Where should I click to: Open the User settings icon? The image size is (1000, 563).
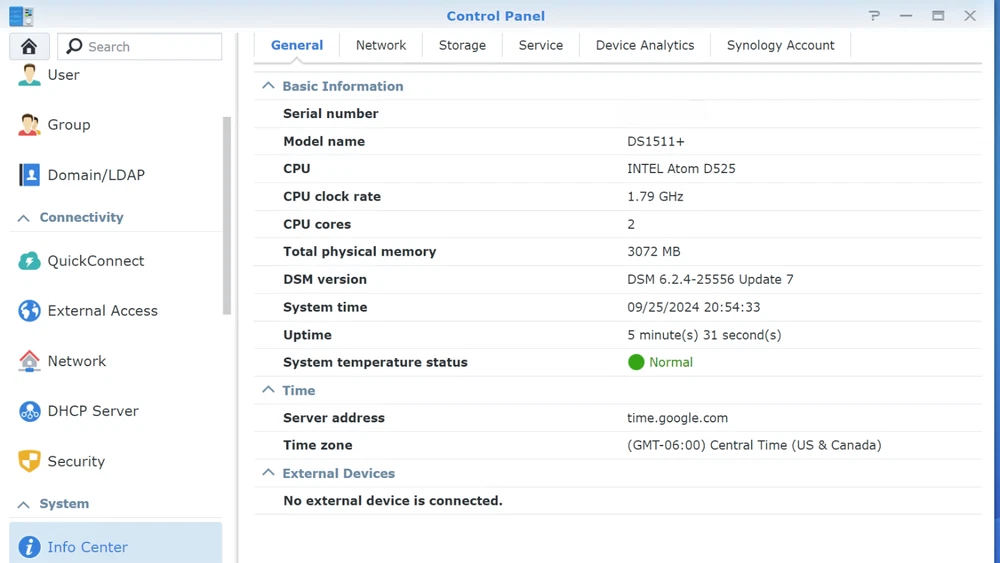29,75
